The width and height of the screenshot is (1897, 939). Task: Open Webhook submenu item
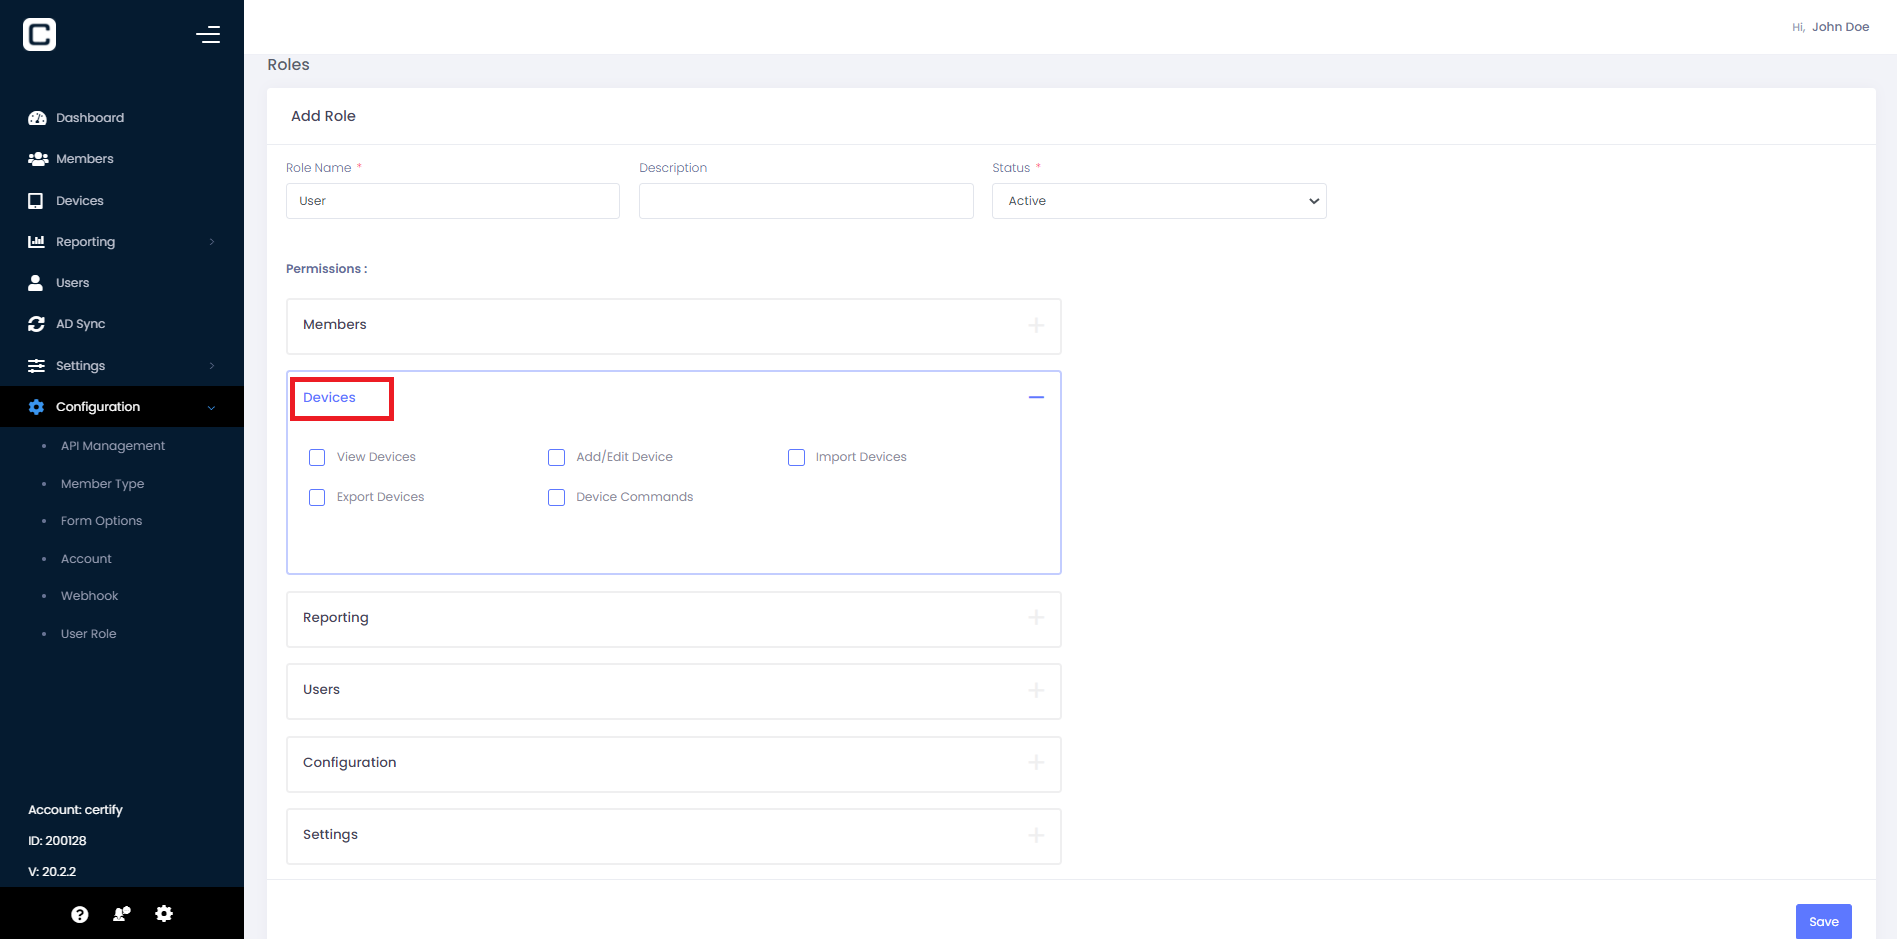click(90, 596)
